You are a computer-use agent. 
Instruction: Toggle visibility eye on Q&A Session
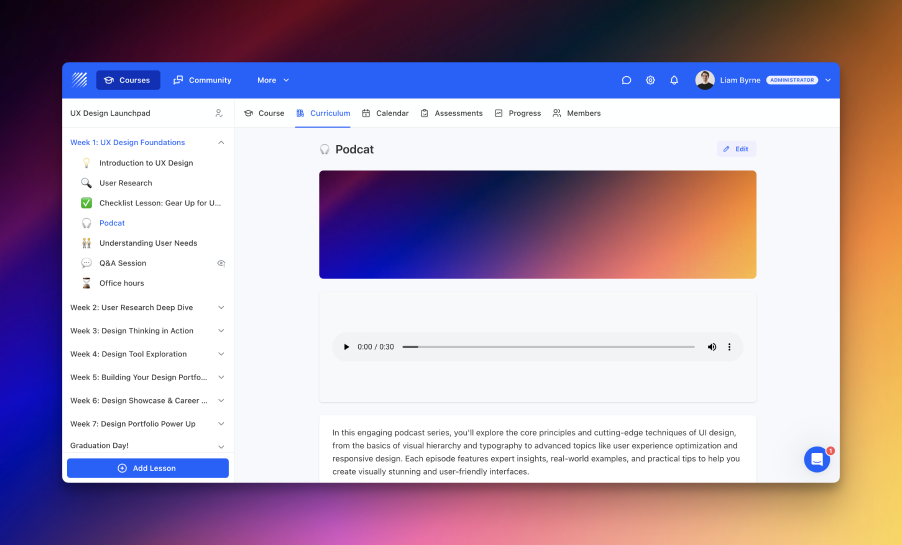[221, 263]
